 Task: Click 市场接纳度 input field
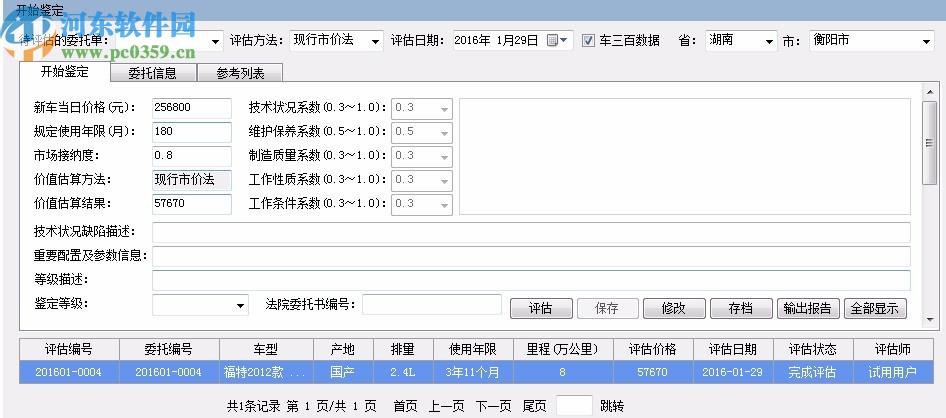[192, 156]
